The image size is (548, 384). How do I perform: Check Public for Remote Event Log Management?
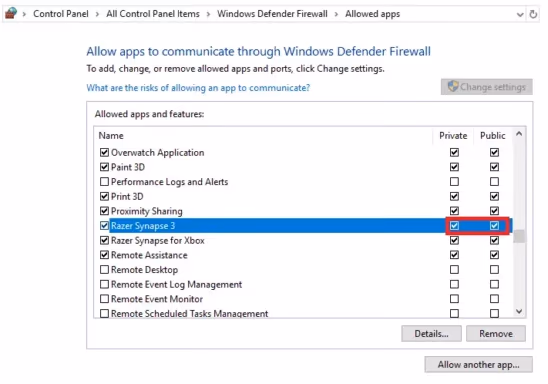coord(494,284)
